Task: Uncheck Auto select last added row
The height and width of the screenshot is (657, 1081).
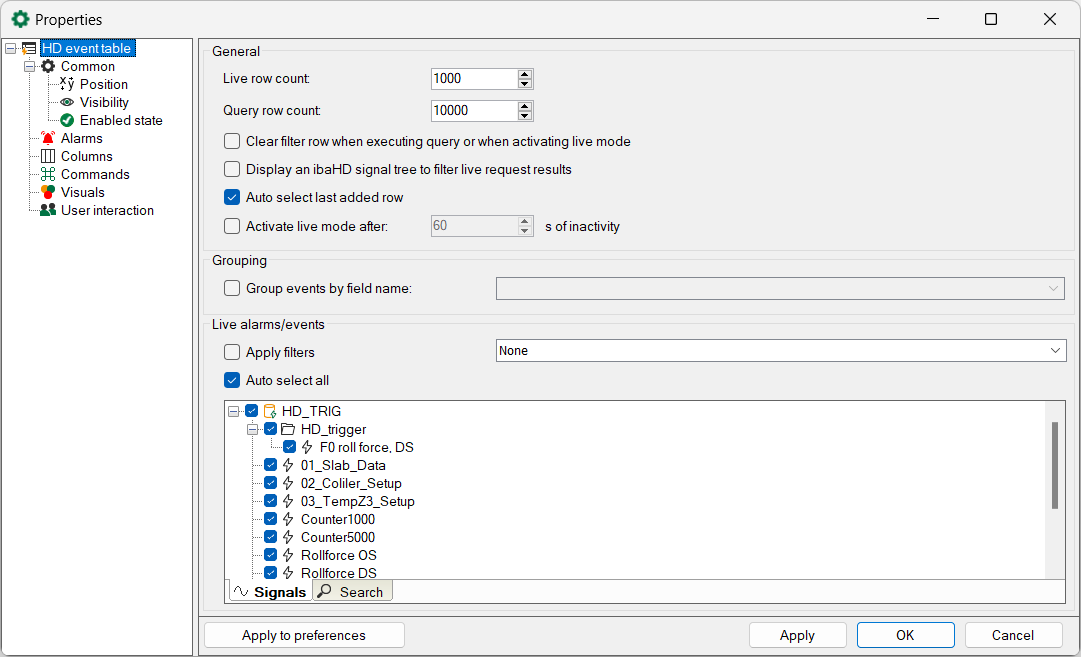Action: coord(232,197)
